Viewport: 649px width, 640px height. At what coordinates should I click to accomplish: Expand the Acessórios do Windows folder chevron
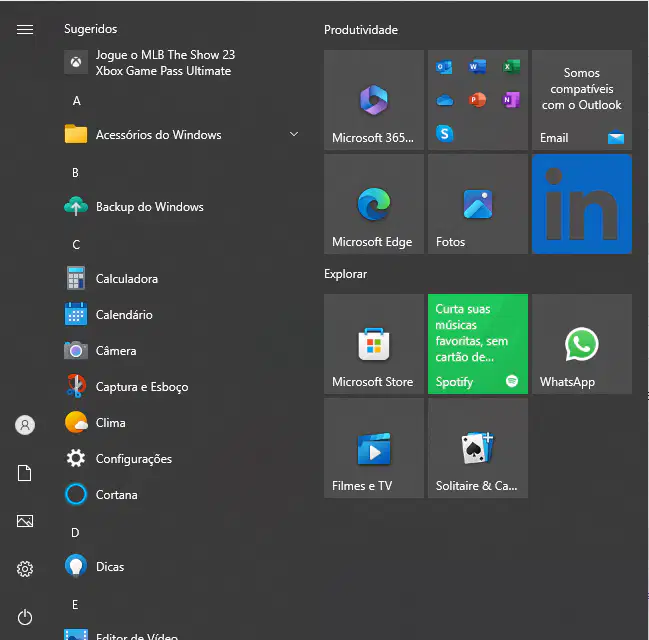(294, 134)
